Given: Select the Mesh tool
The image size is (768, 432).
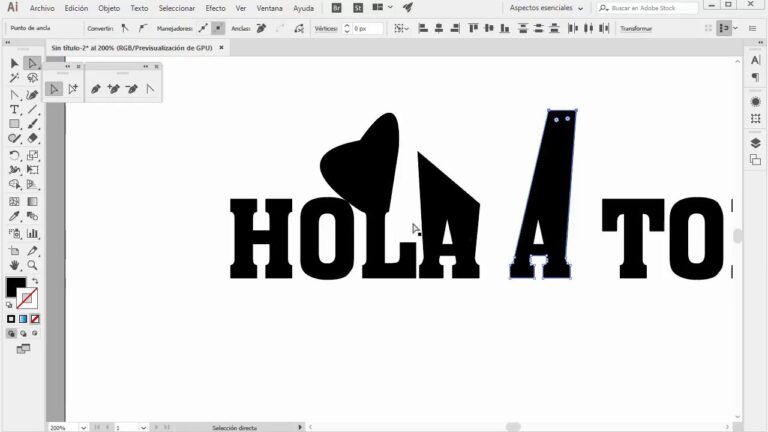Looking at the screenshot, I should (x=14, y=202).
